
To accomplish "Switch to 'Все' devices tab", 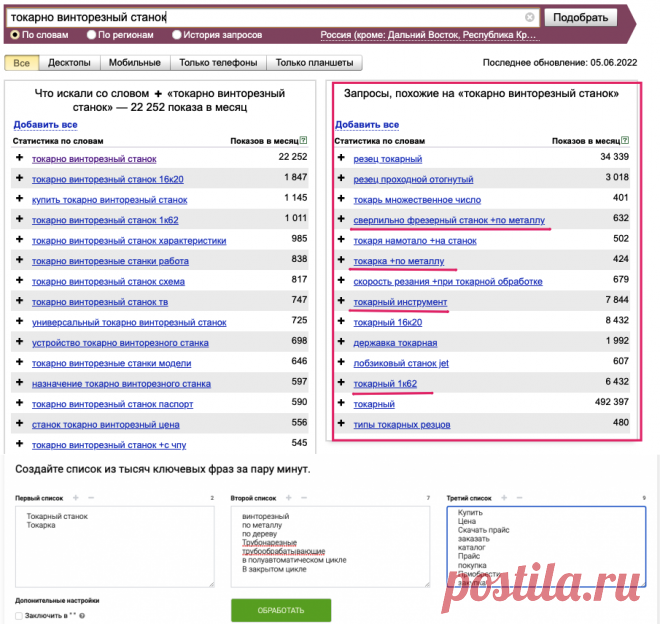I will click(21, 63).
